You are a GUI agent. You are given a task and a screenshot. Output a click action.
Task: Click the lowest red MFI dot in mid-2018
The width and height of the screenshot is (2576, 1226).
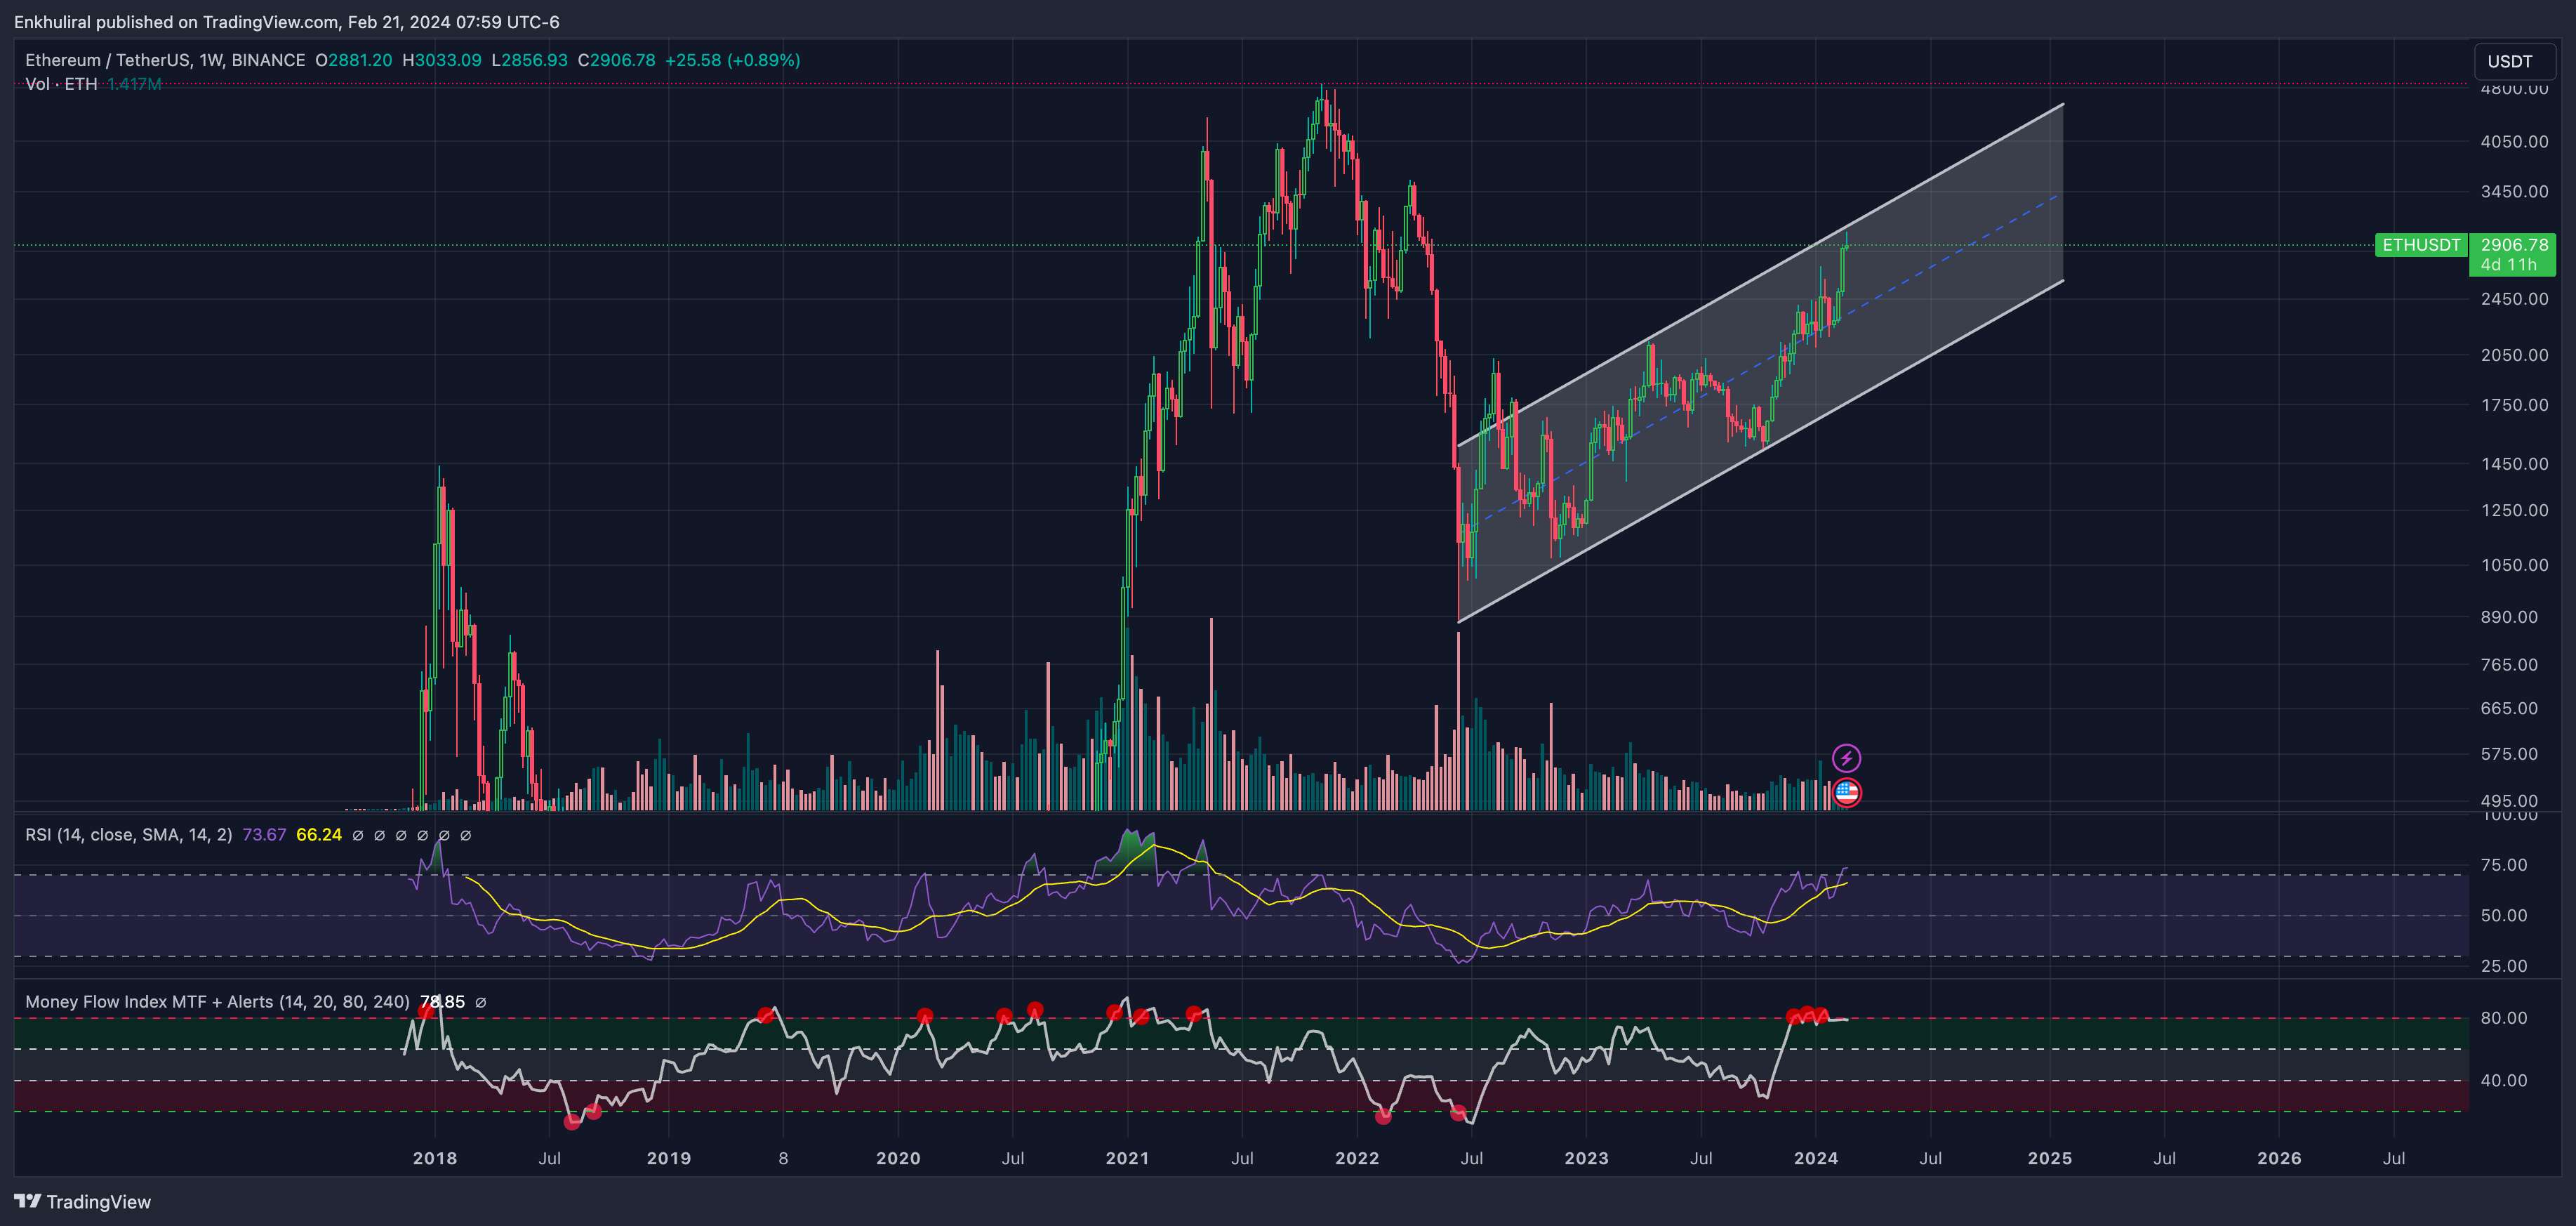click(572, 1122)
